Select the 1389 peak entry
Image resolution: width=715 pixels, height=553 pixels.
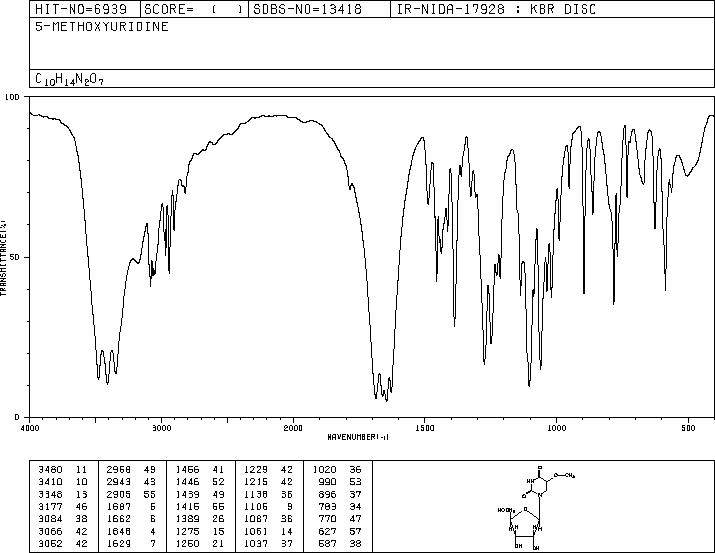pyautogui.click(x=200, y=519)
